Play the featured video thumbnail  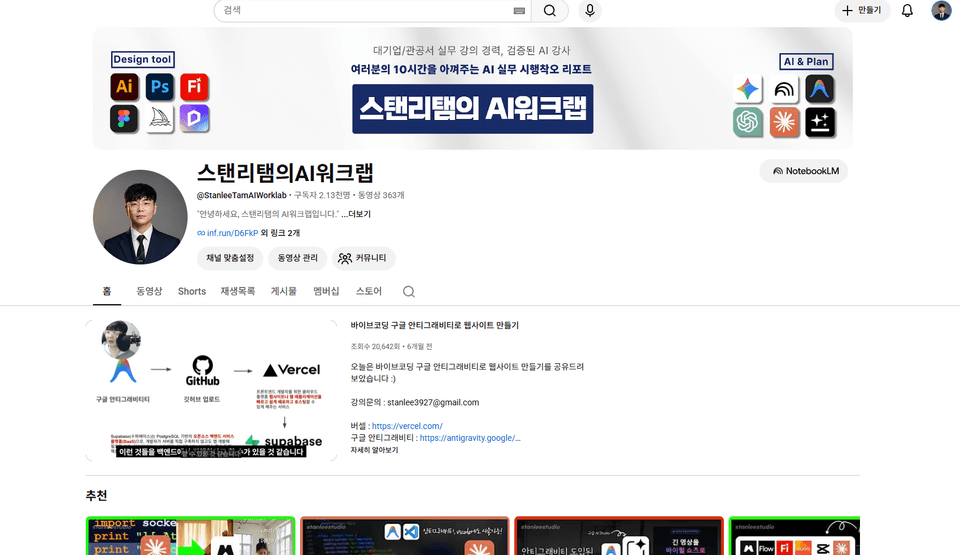point(211,390)
